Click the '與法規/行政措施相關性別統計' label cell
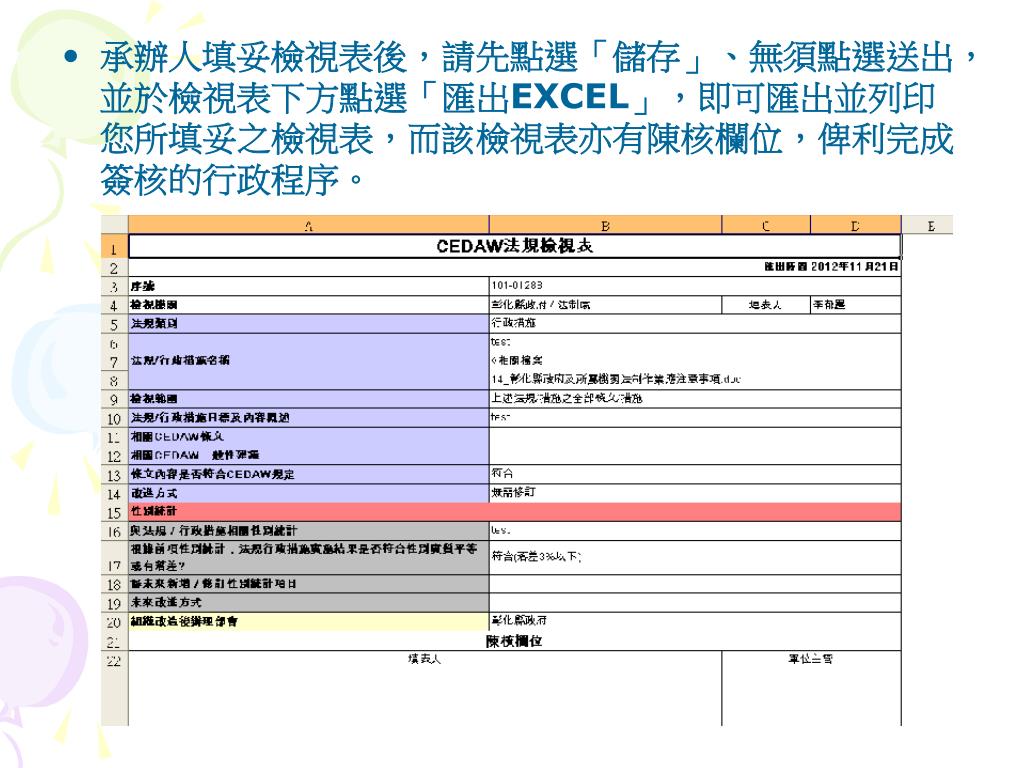 click(x=308, y=531)
